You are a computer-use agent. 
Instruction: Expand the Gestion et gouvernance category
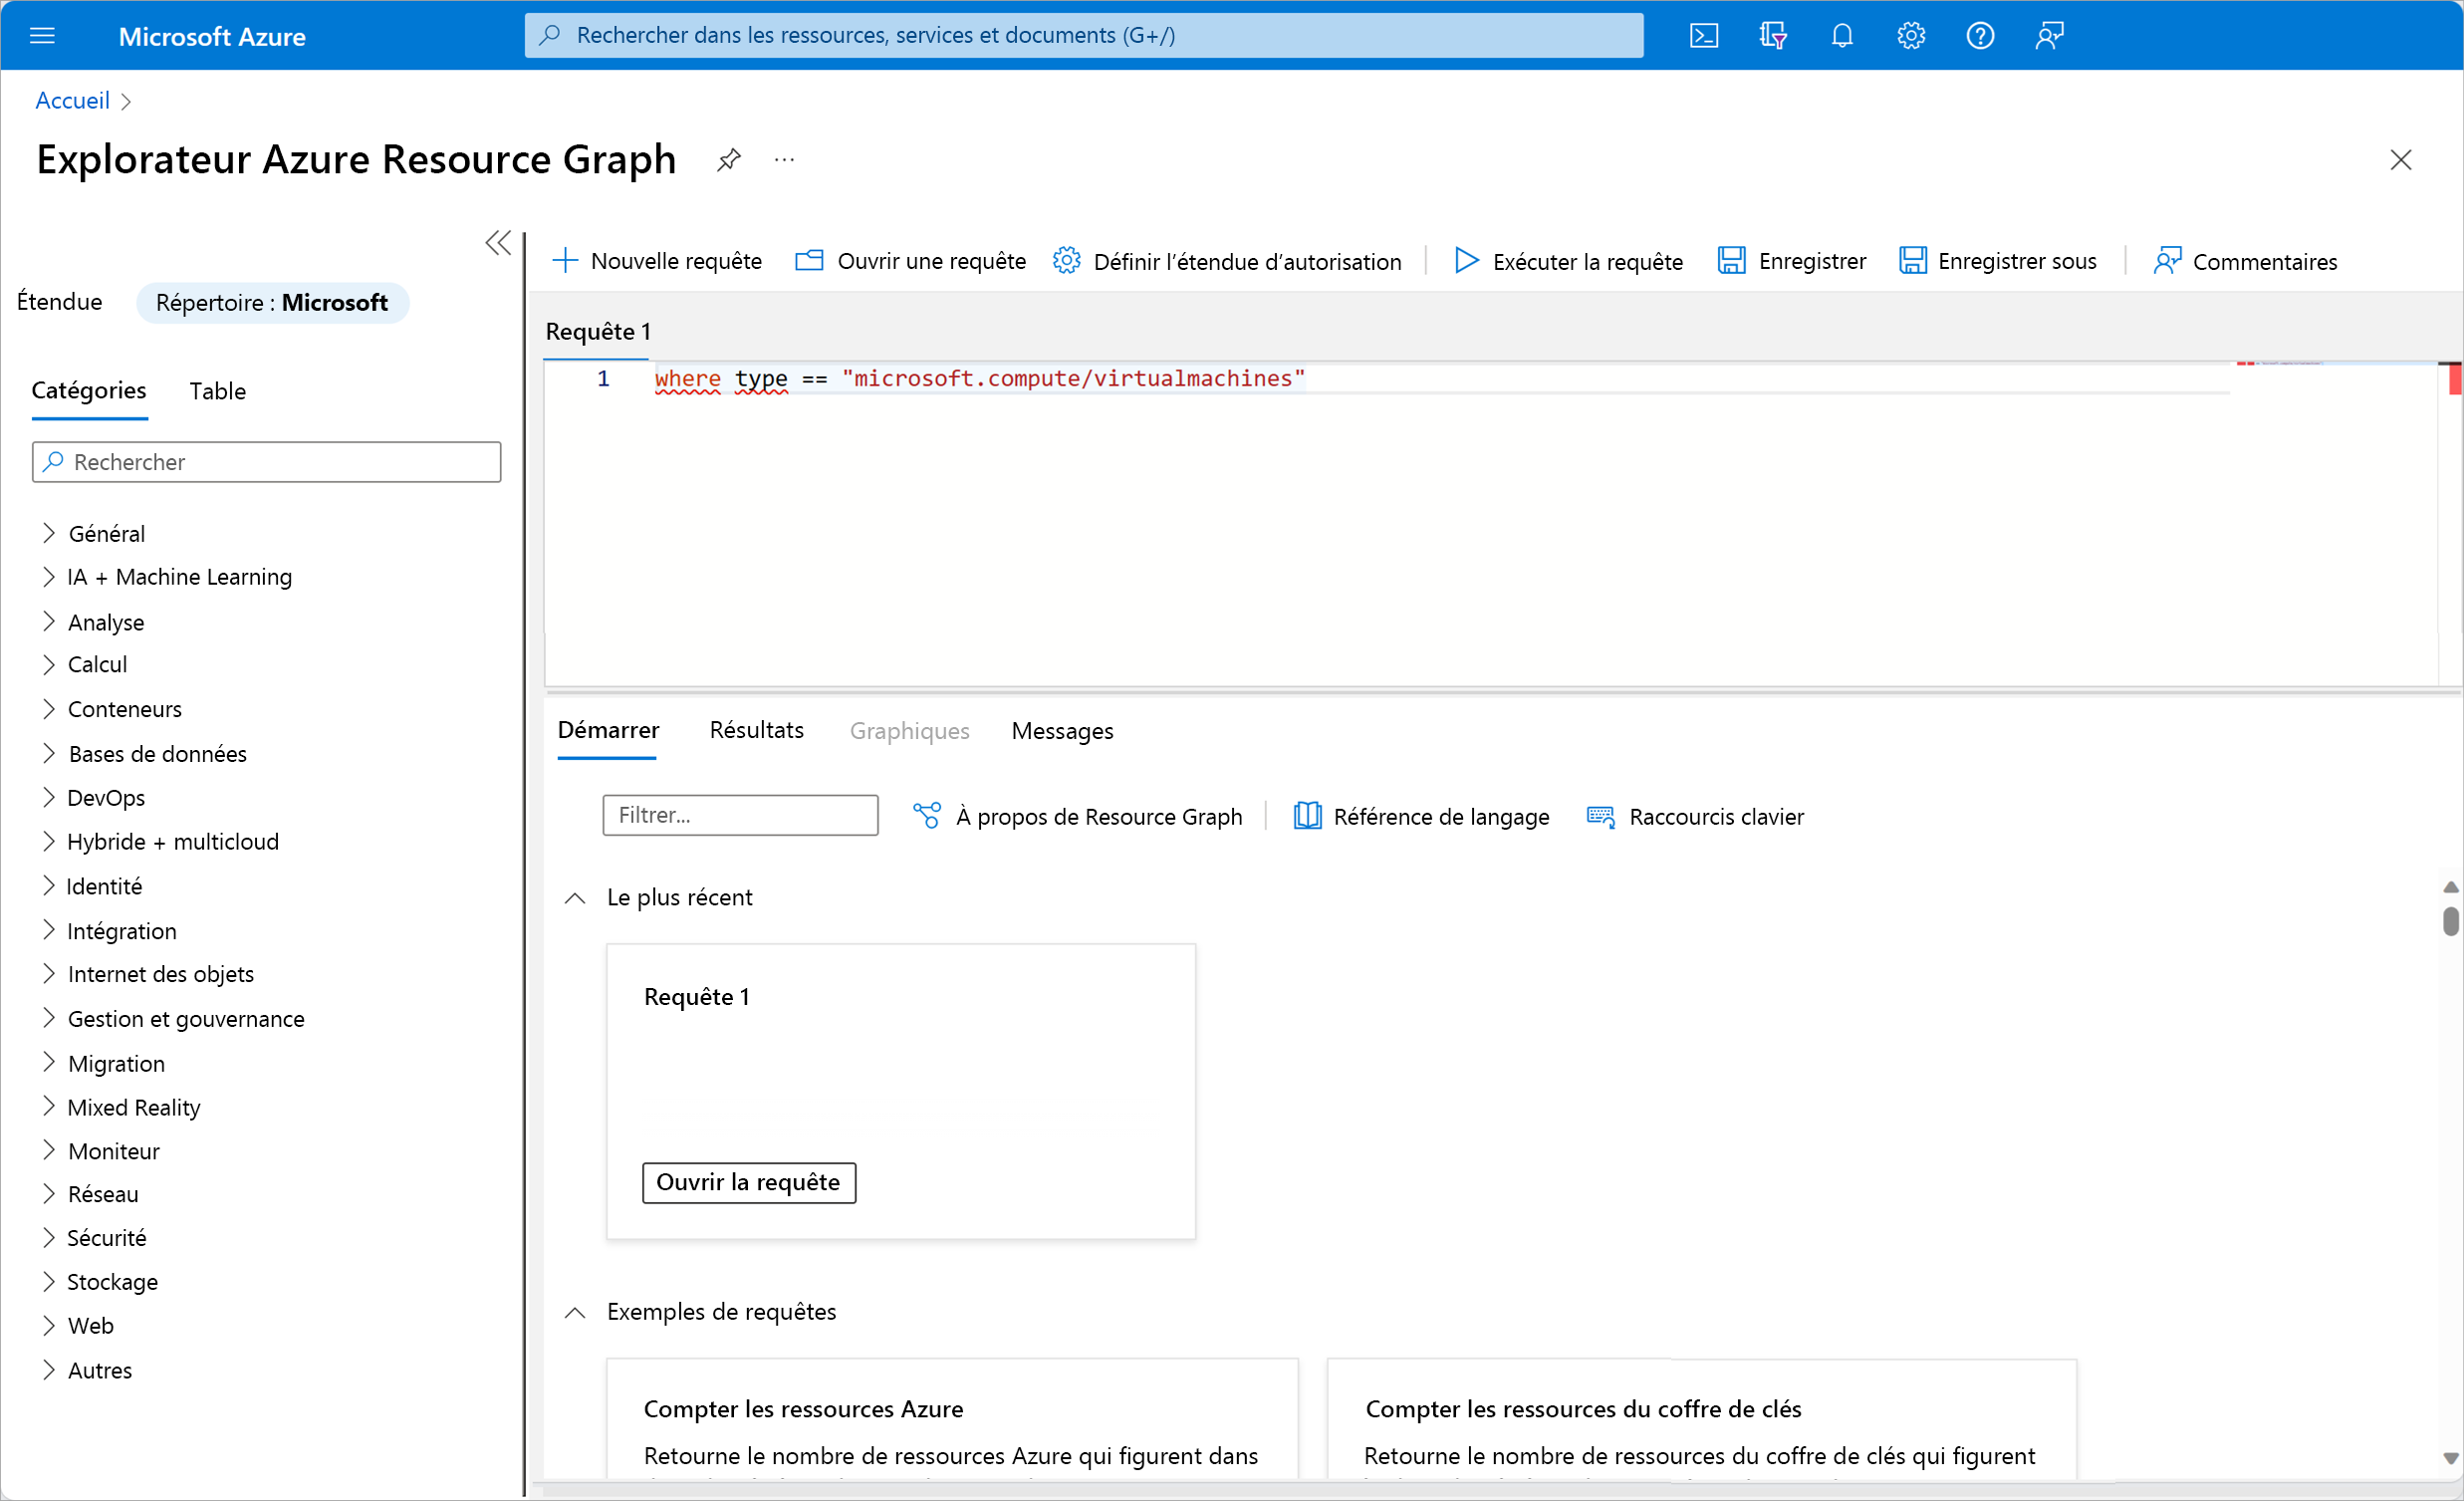click(x=49, y=1019)
